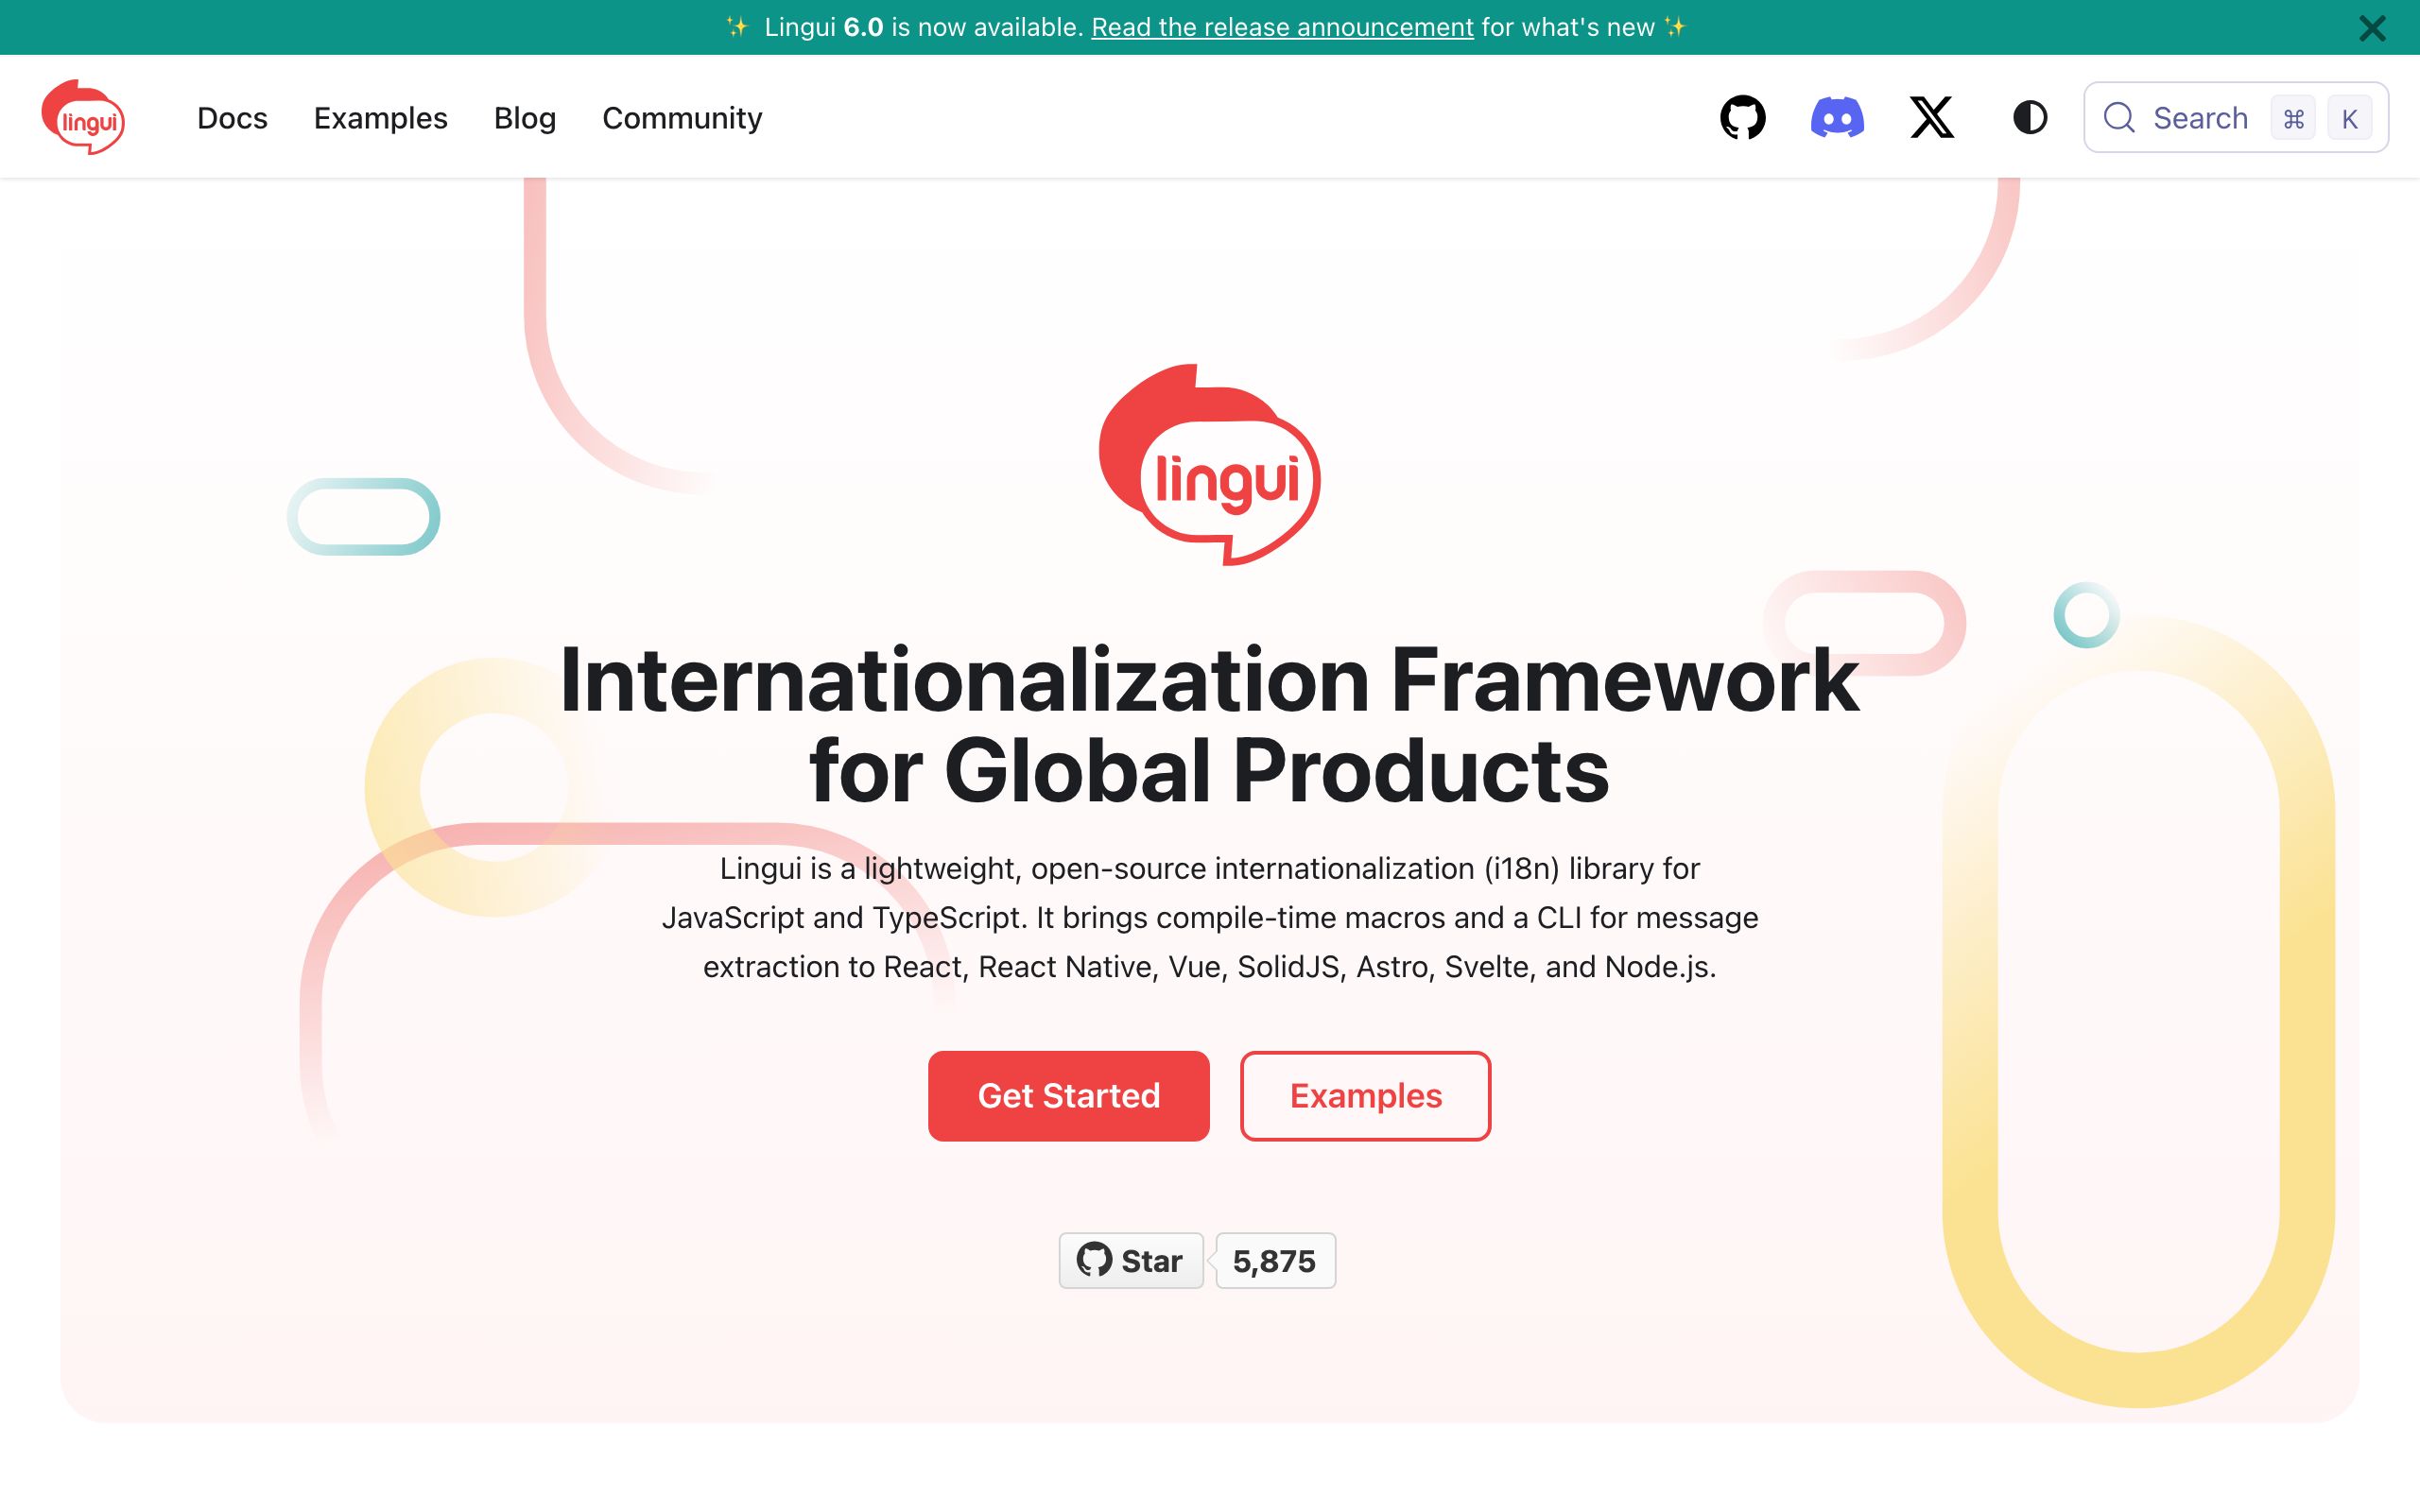The height and width of the screenshot is (1512, 2420).
Task: Open the Discord server icon
Action: (x=1837, y=117)
